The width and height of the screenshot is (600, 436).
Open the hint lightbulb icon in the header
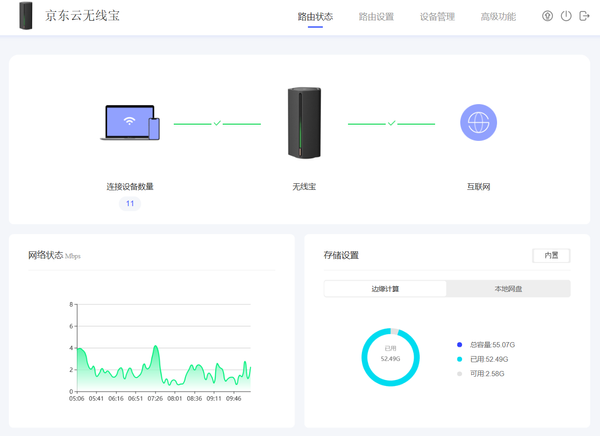(547, 16)
